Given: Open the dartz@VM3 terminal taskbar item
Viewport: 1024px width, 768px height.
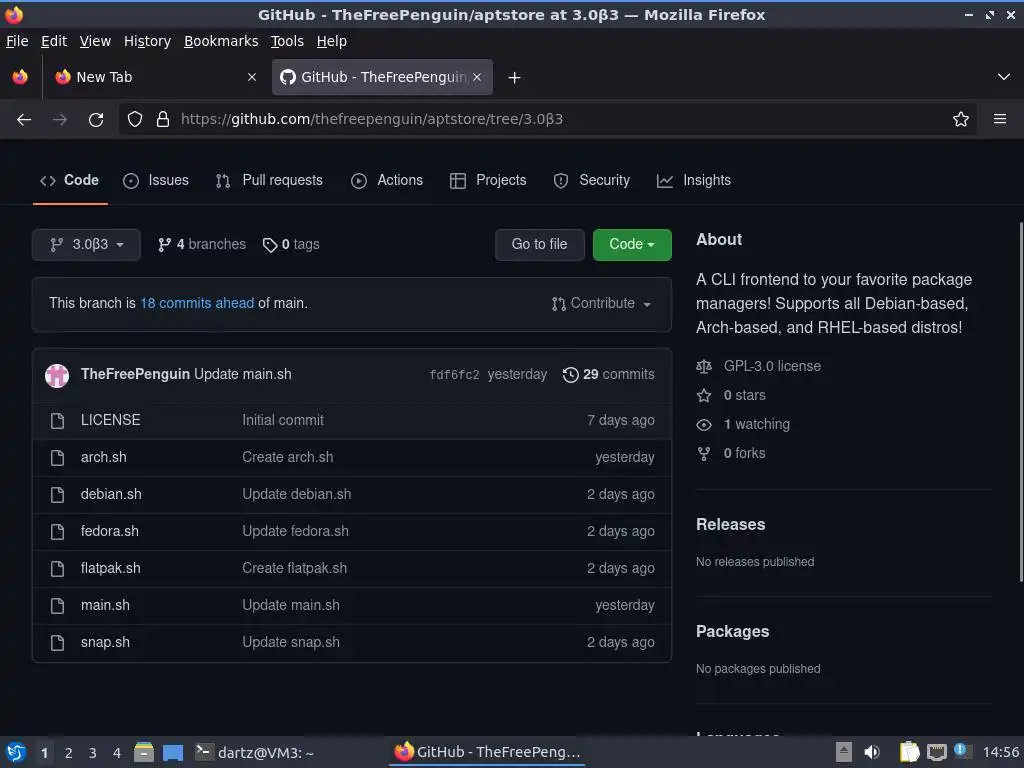Looking at the screenshot, I should point(255,752).
